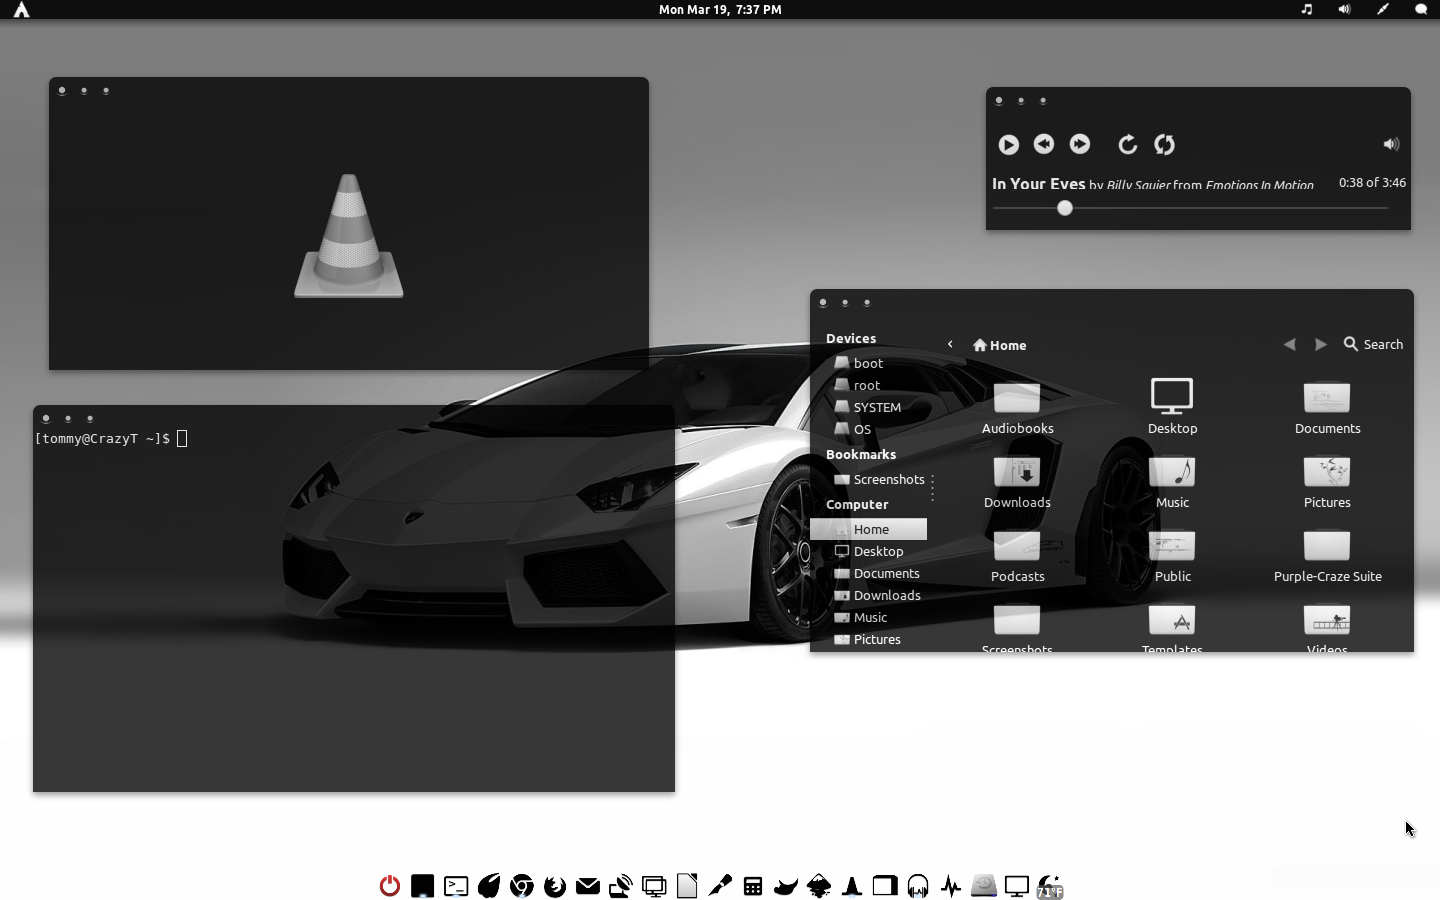1440x900 pixels.
Task: Open the stacked monitors icon in dock
Action: point(654,886)
